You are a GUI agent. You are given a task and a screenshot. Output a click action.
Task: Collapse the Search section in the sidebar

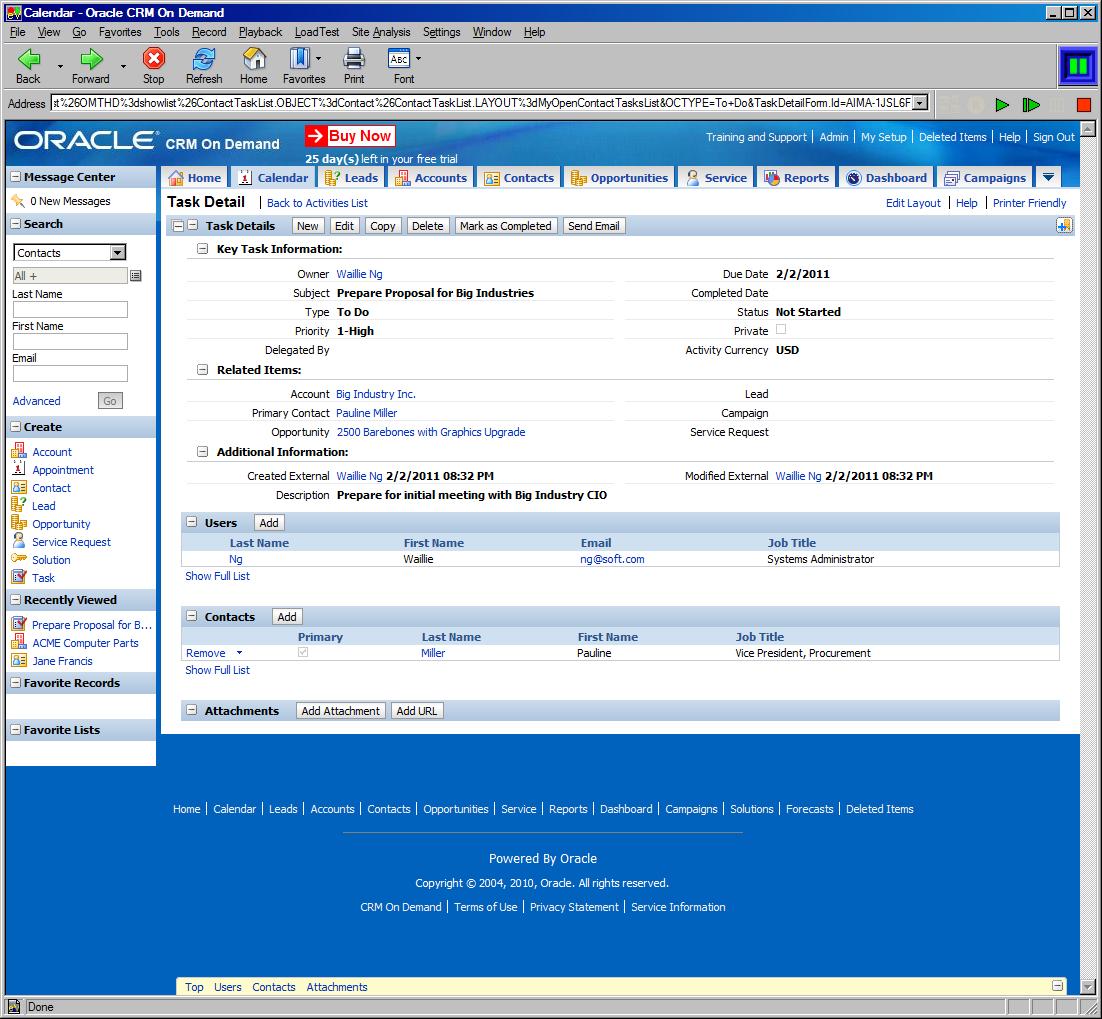point(15,224)
